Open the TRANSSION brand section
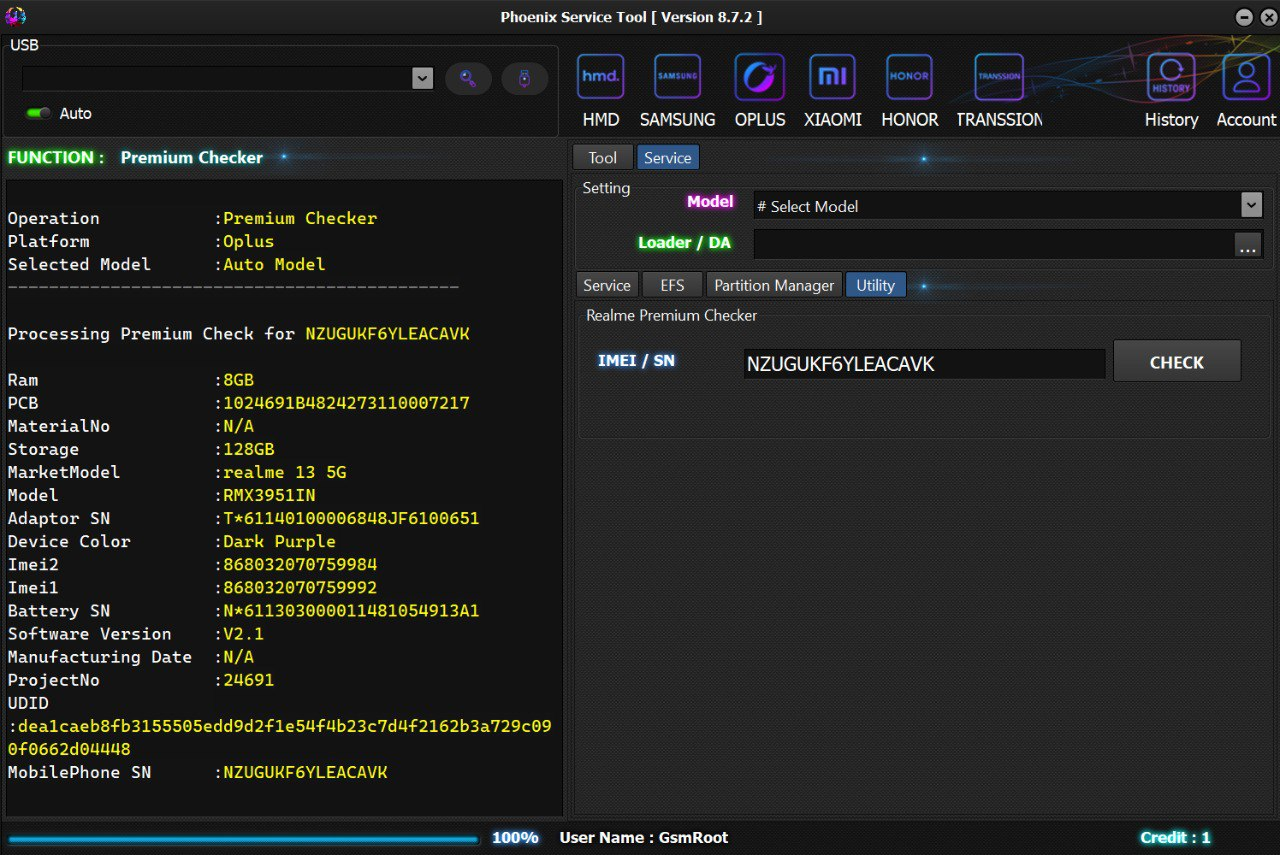1280x855 pixels. tap(999, 91)
